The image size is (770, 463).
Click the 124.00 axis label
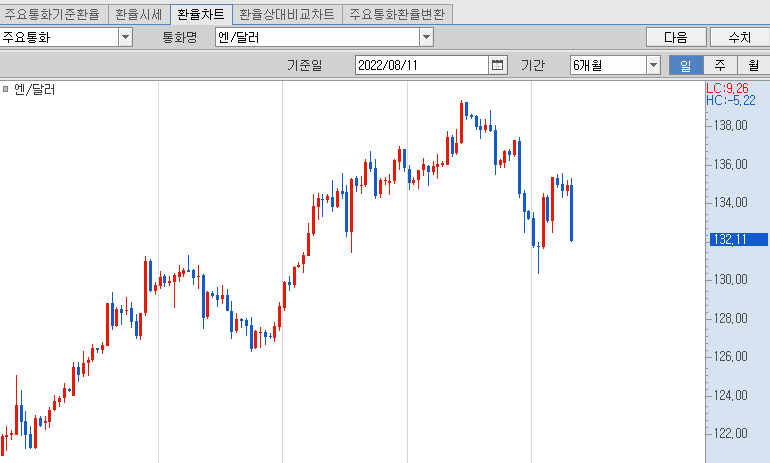pos(730,395)
